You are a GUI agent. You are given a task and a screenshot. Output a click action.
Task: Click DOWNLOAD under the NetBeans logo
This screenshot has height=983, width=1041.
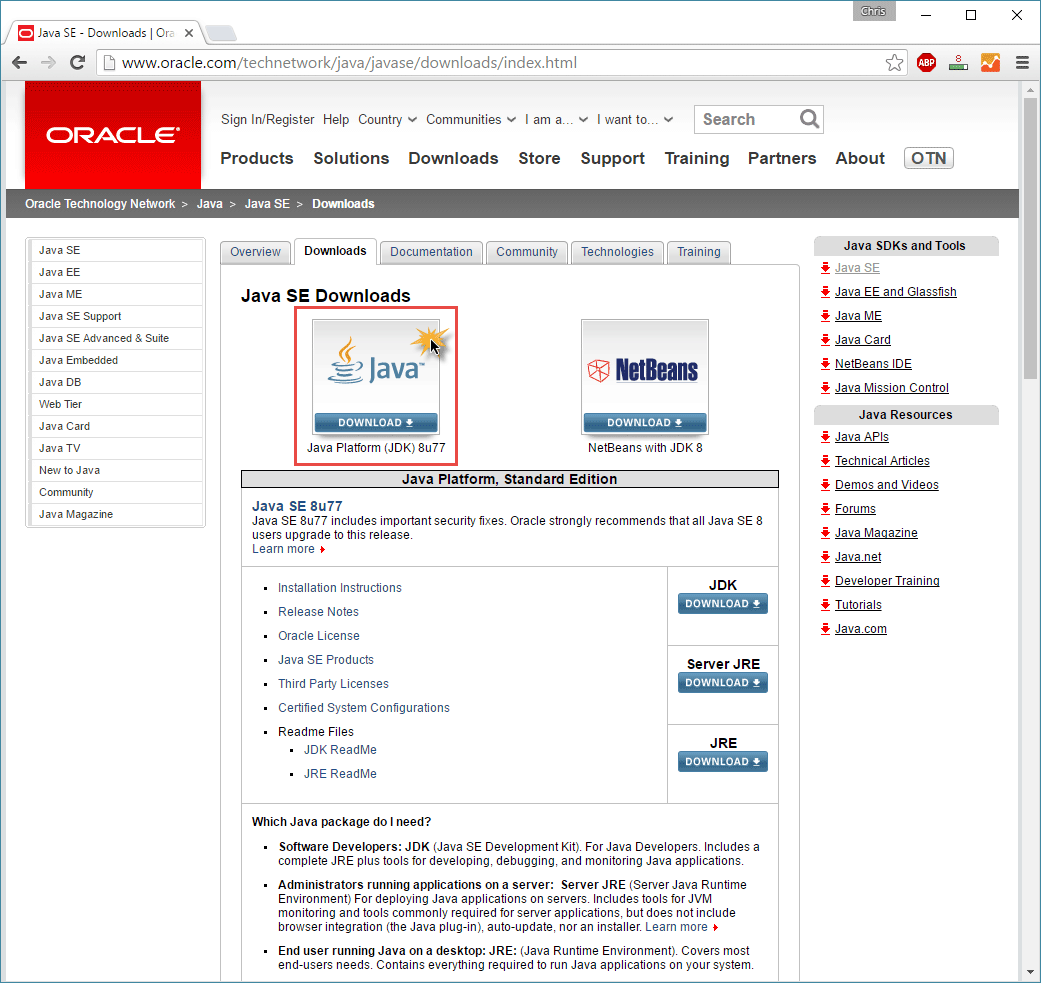click(645, 422)
